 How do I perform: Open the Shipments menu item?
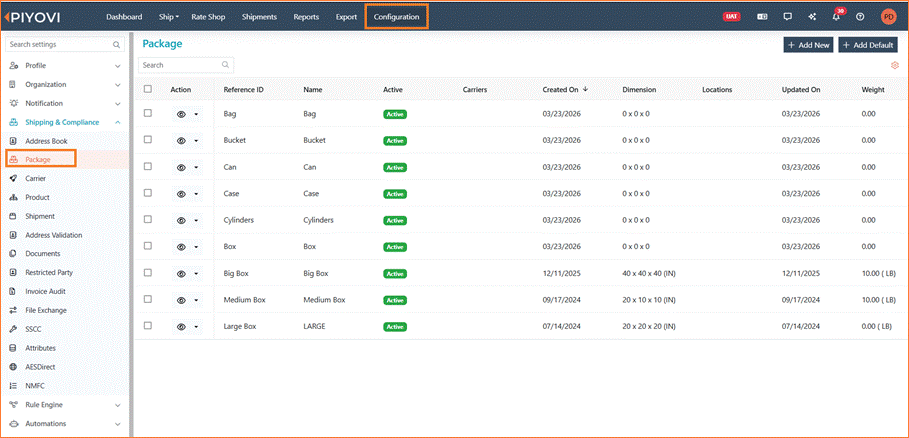[x=259, y=17]
